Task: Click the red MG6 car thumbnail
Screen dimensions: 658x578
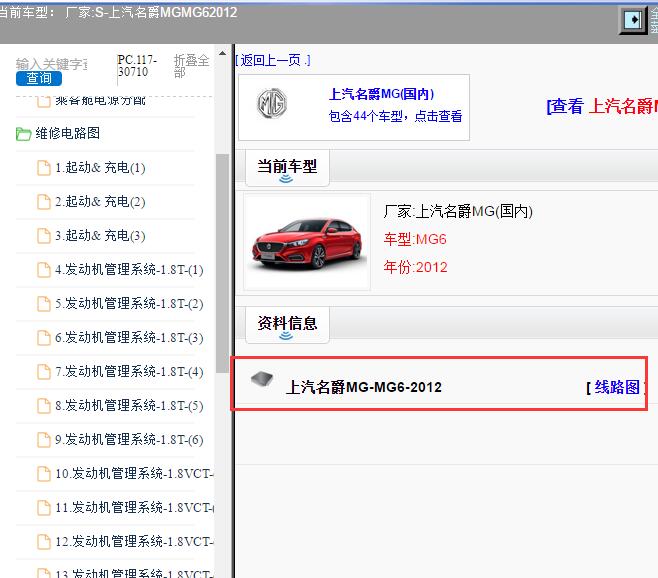Action: pyautogui.click(x=307, y=242)
